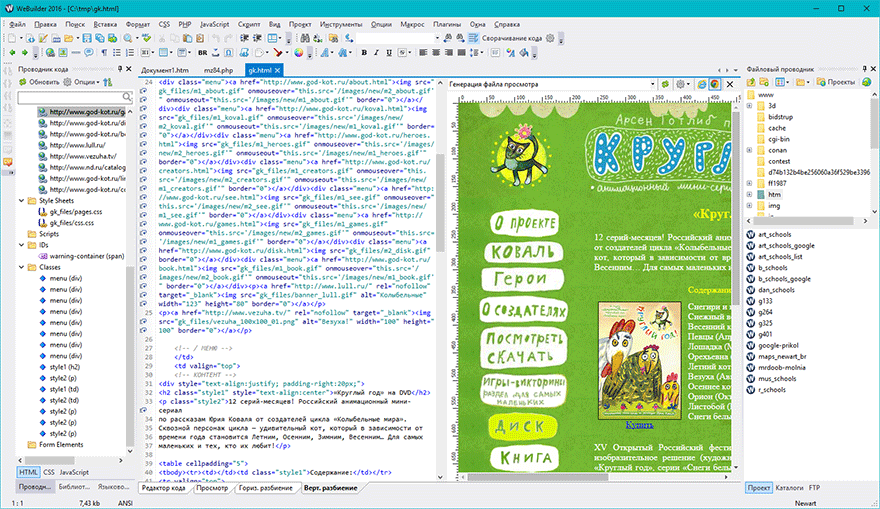This screenshot has height=509, width=880.
Task: Collapse the IDs tree node
Action: 21,245
